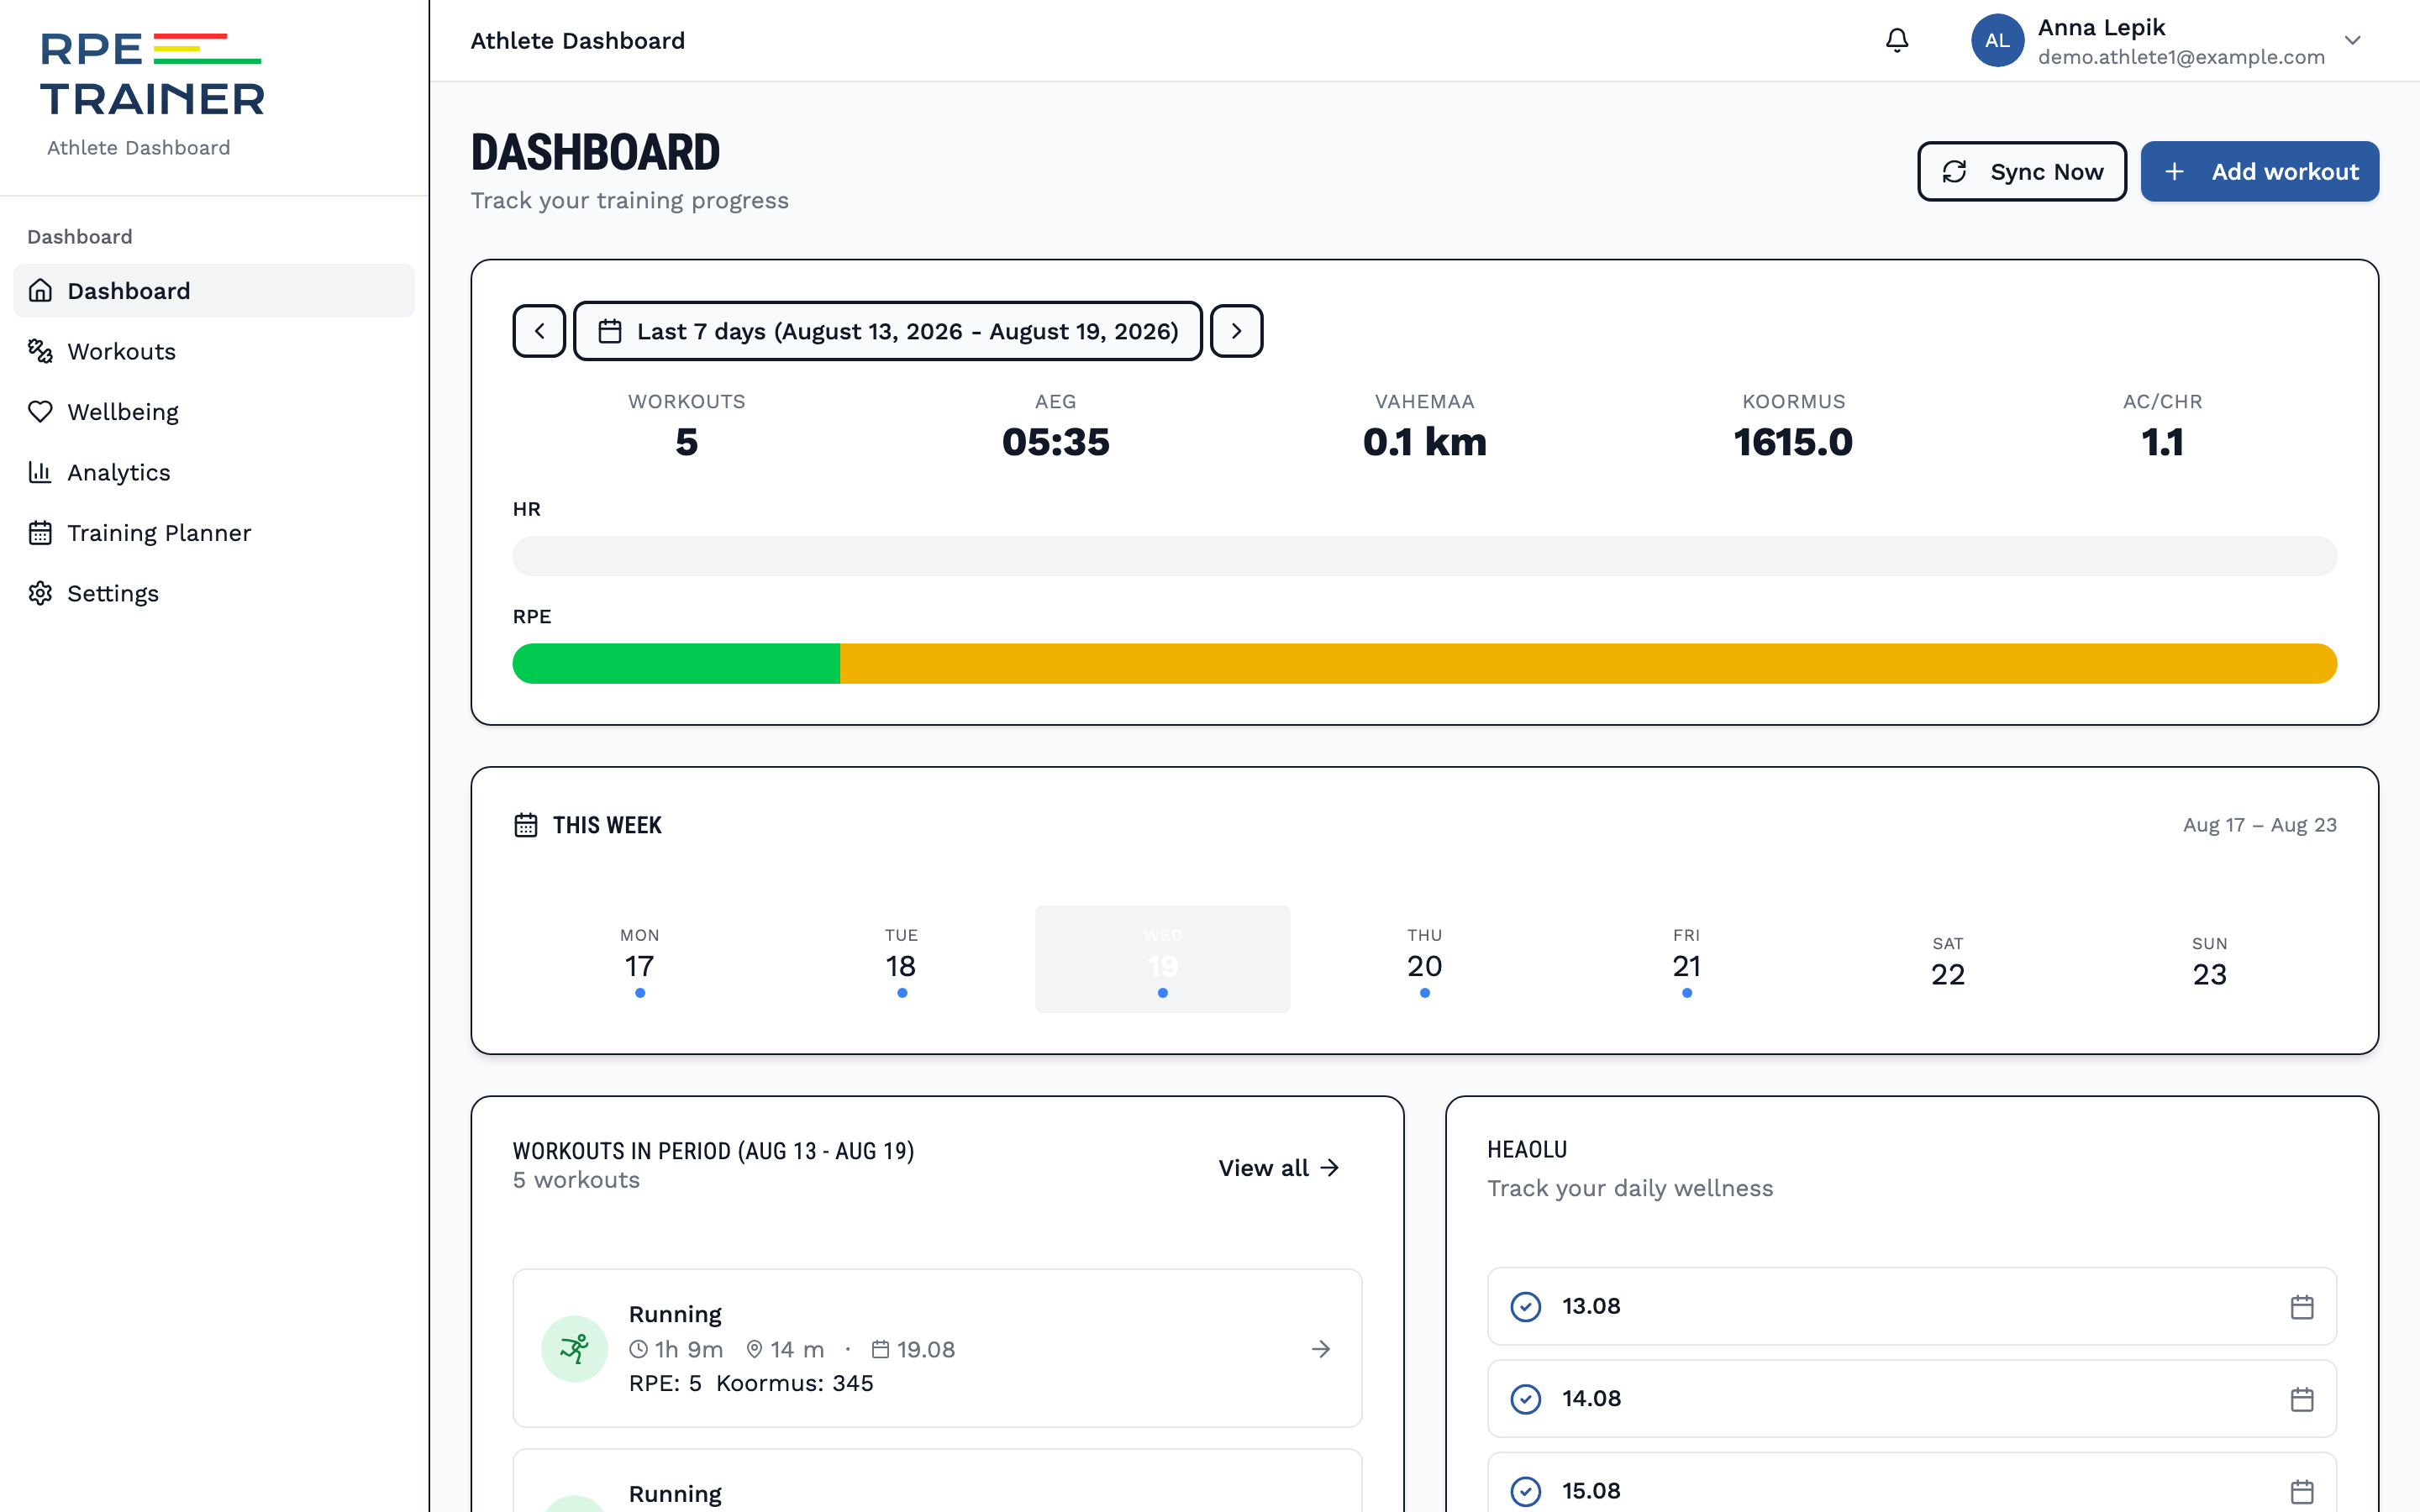Click the Training Planner calendar icon
The width and height of the screenshot is (2420, 1512).
click(40, 533)
